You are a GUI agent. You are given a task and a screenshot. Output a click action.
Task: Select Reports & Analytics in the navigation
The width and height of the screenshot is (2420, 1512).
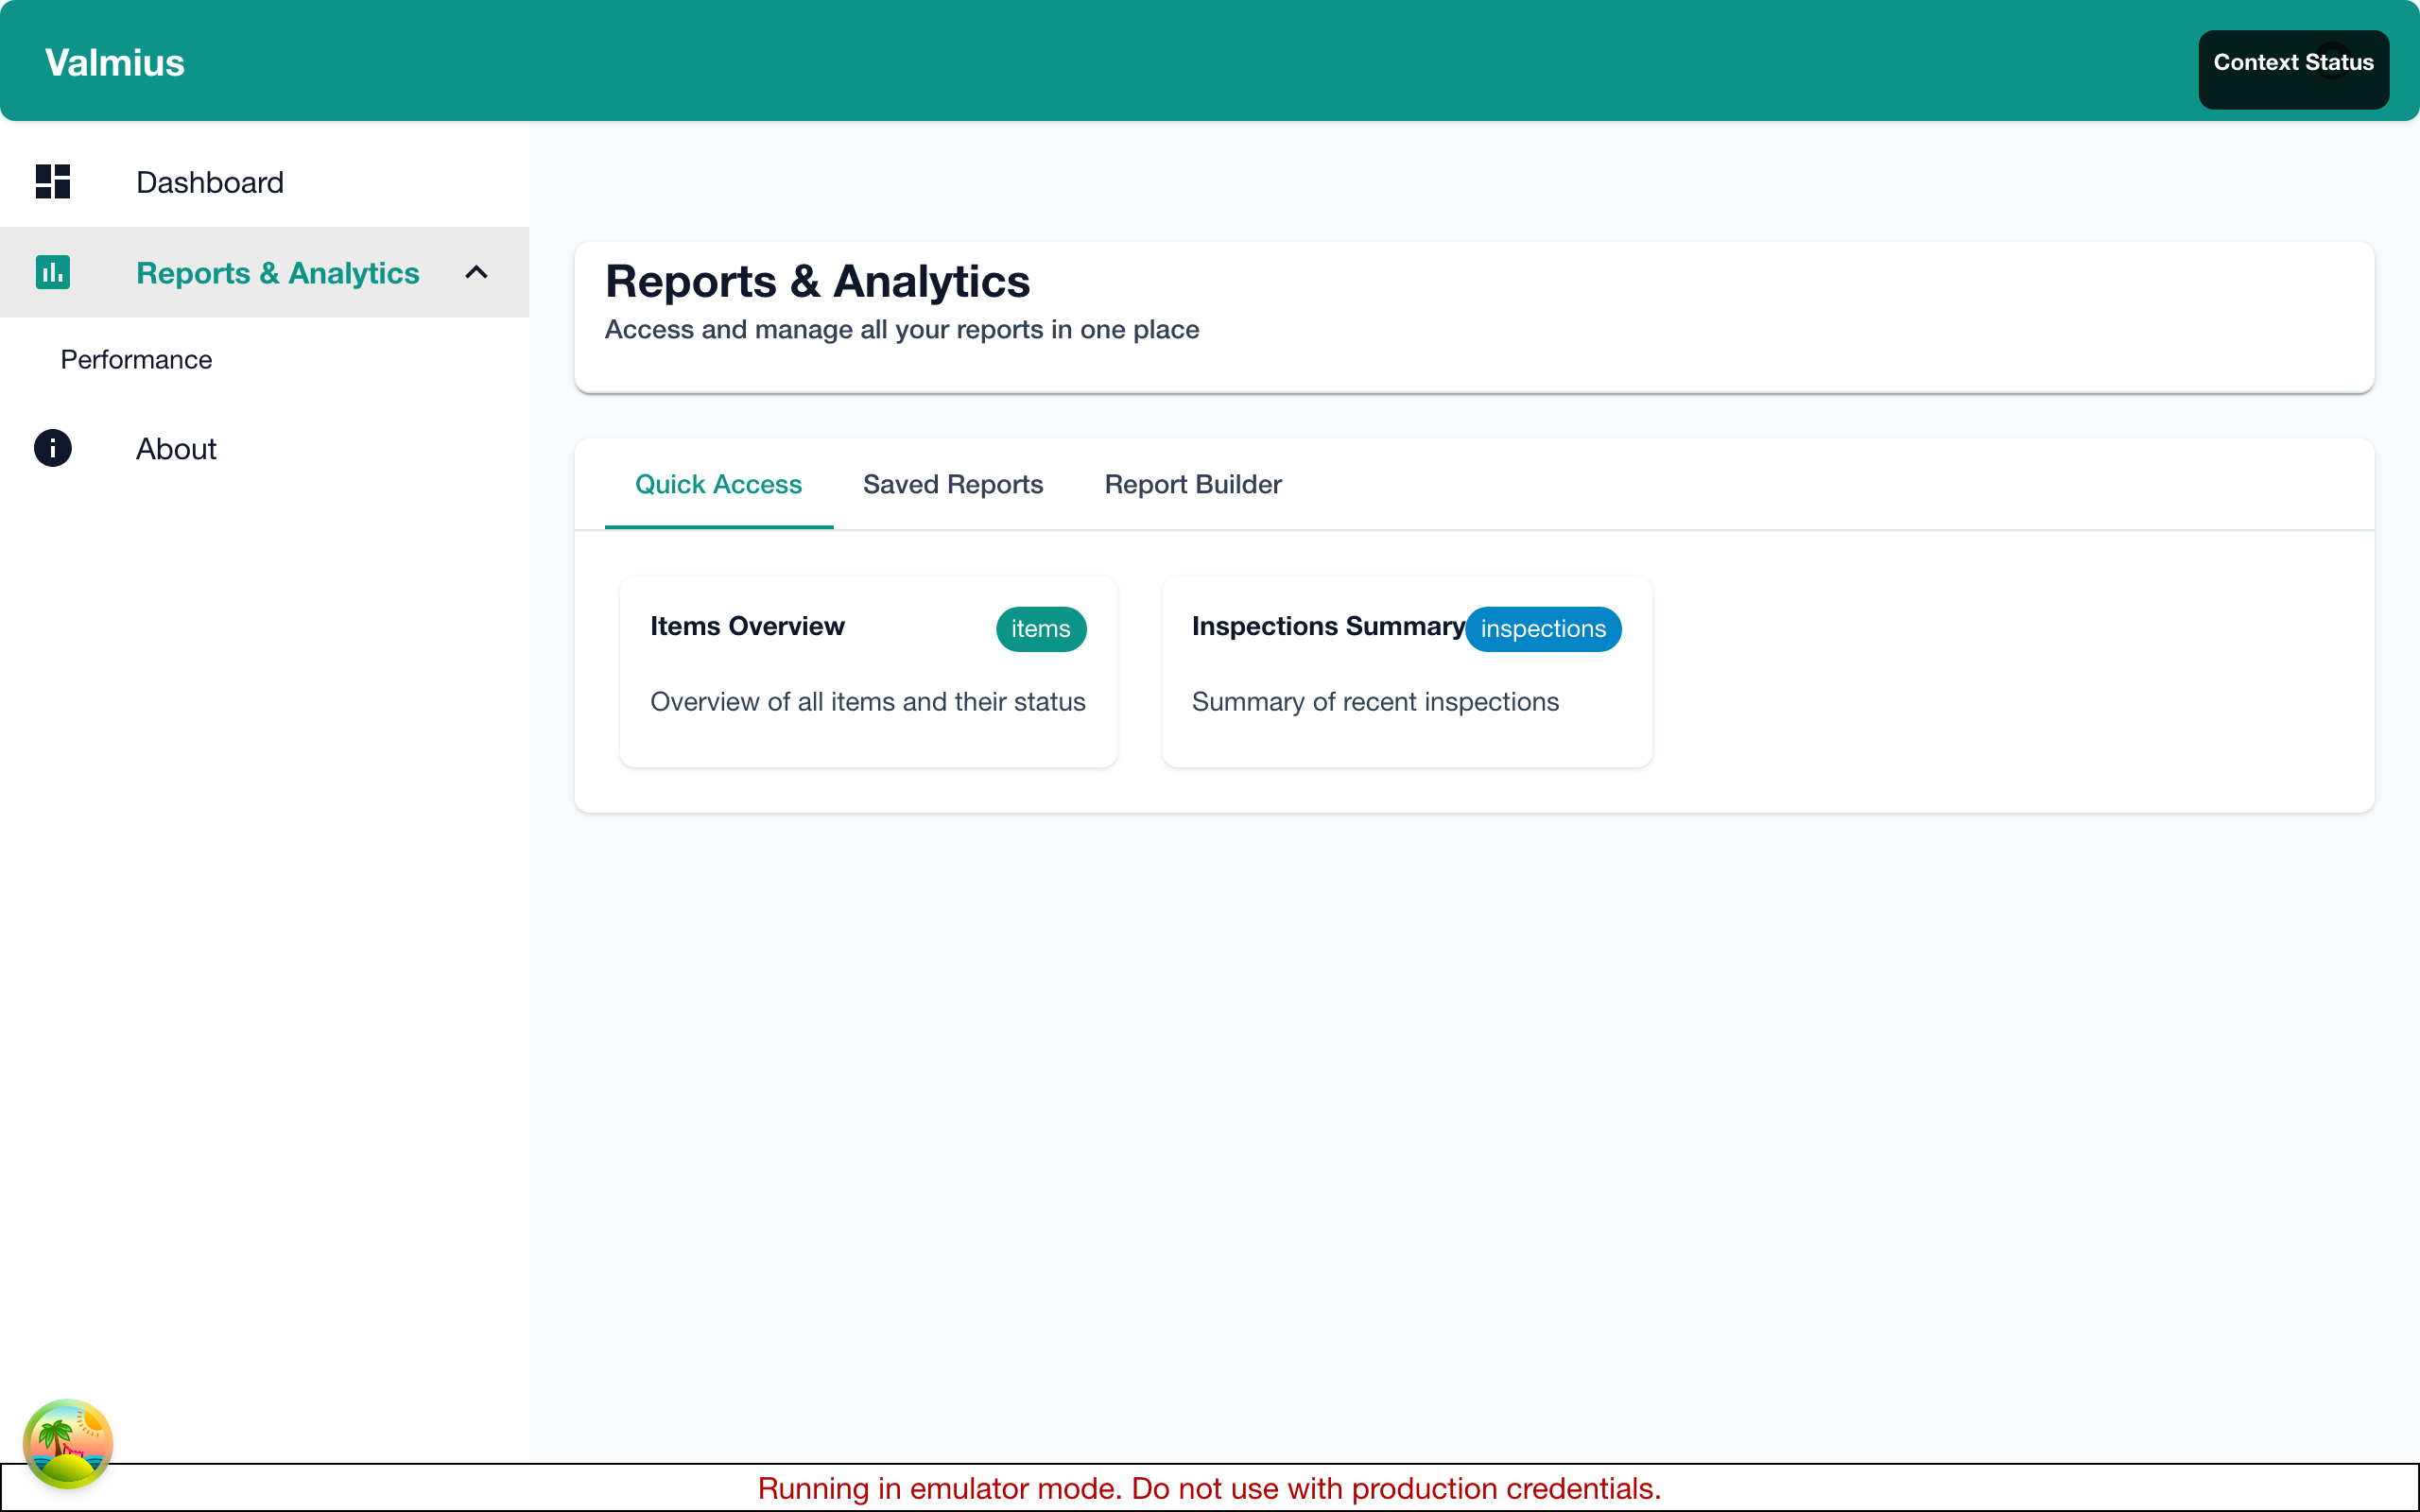point(277,272)
